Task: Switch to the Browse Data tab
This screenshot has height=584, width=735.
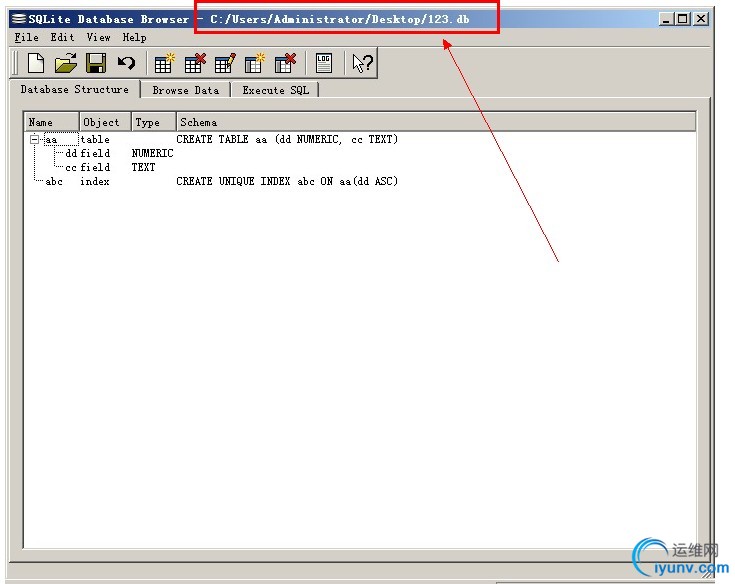Action: (186, 90)
